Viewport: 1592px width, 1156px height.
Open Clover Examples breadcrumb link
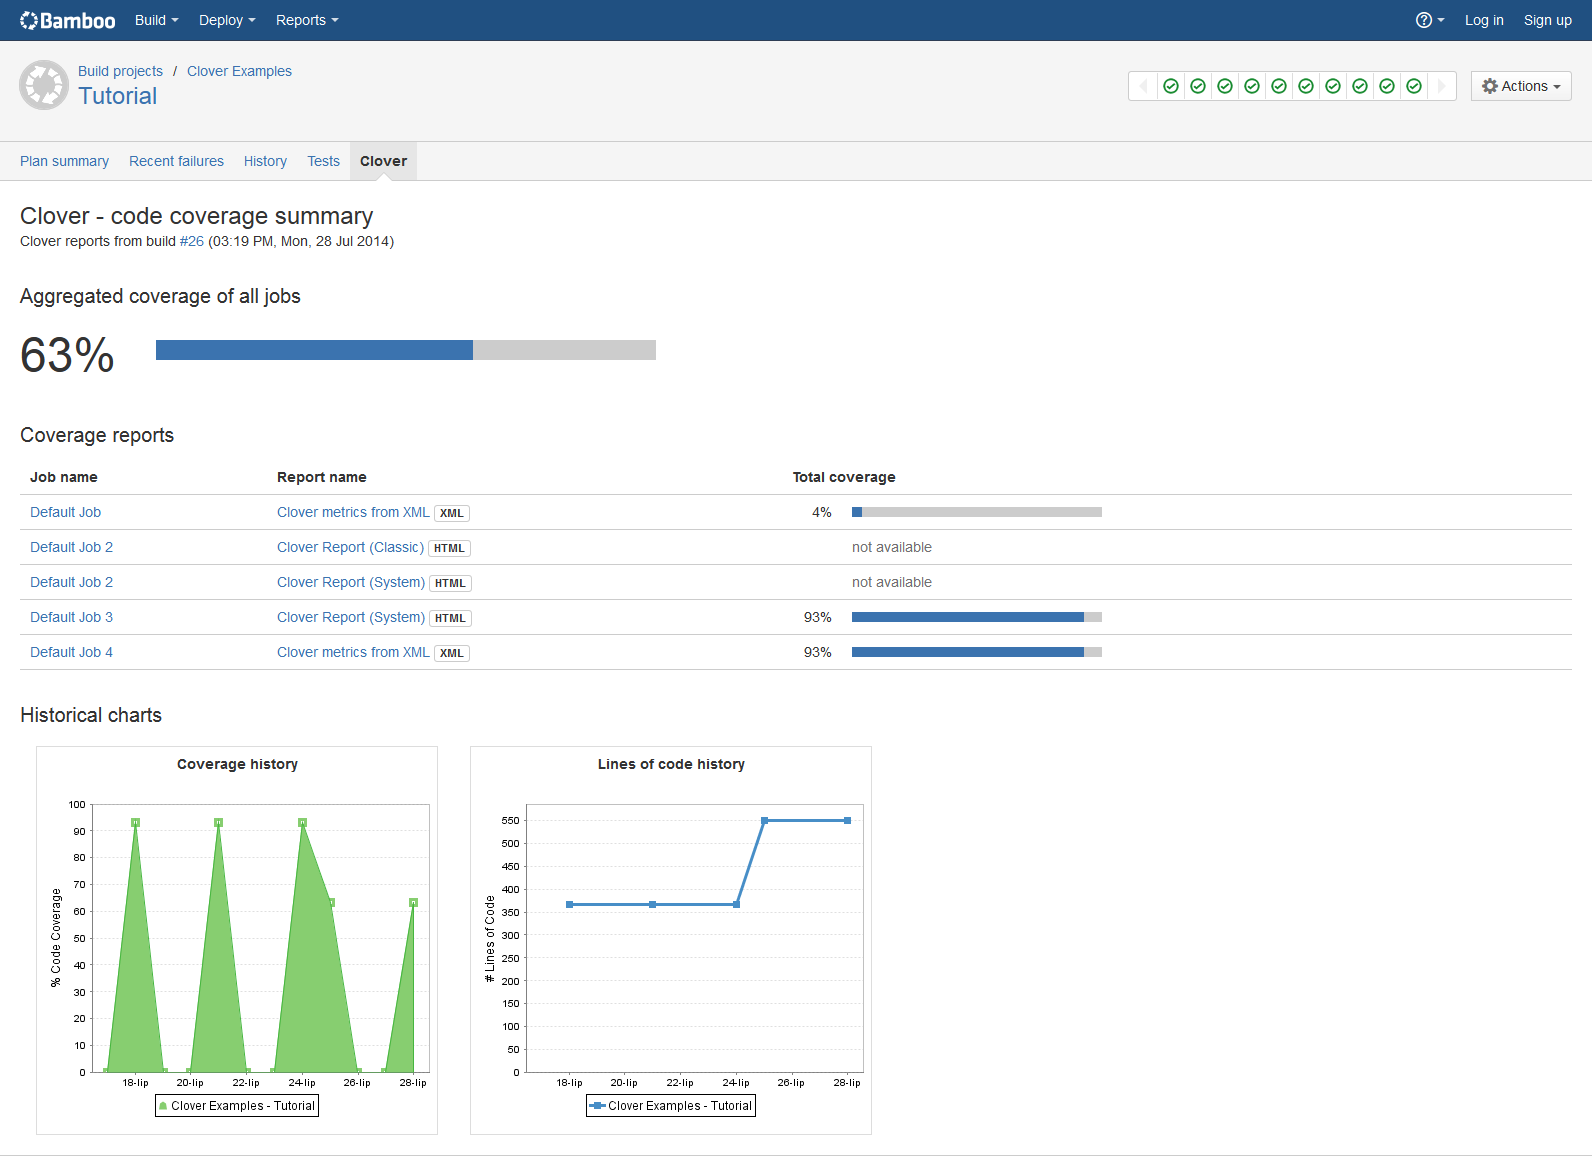239,71
